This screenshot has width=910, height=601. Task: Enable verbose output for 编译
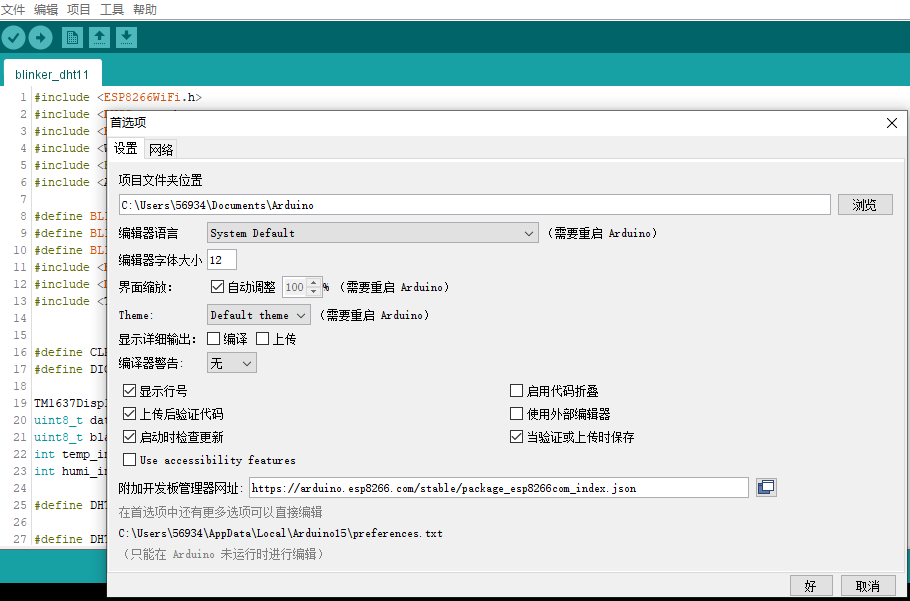[x=214, y=339]
